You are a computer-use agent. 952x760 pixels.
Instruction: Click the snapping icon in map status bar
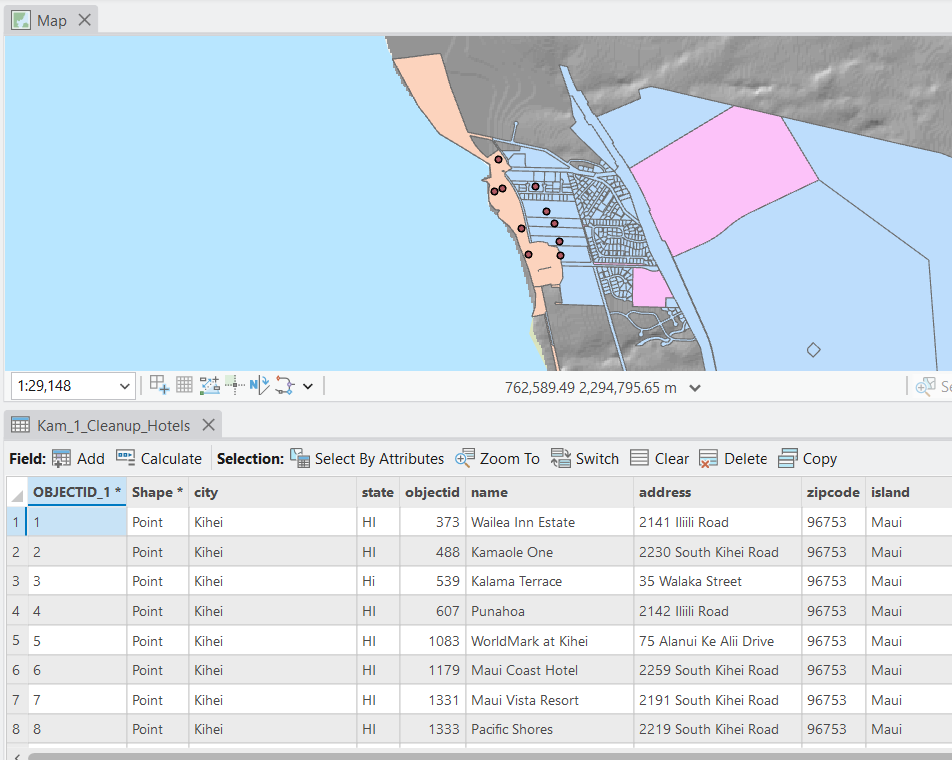(x=159, y=384)
